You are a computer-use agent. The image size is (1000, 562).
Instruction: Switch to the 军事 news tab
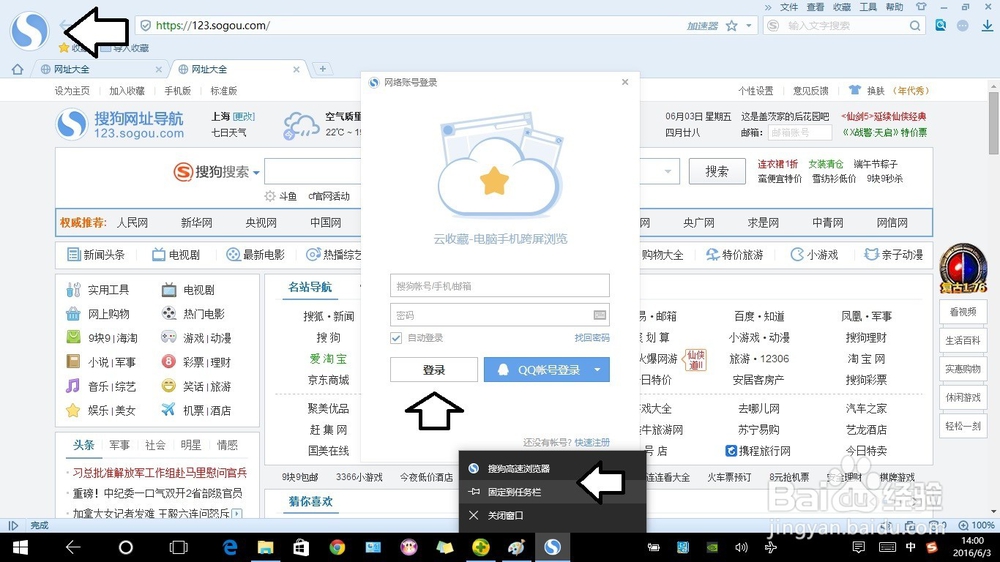pyautogui.click(x=119, y=445)
